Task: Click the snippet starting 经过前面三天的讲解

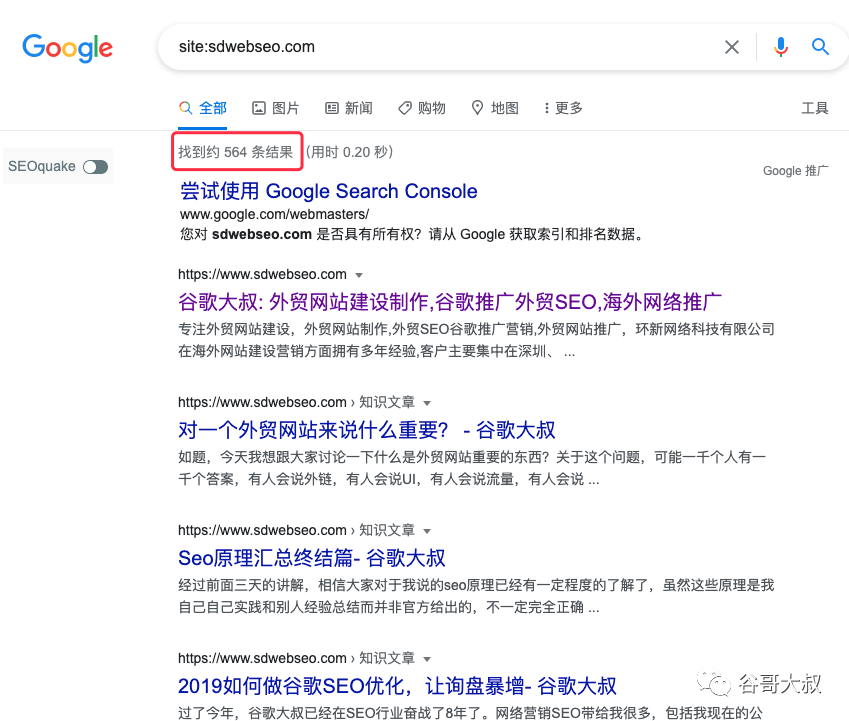Action: 476,596
